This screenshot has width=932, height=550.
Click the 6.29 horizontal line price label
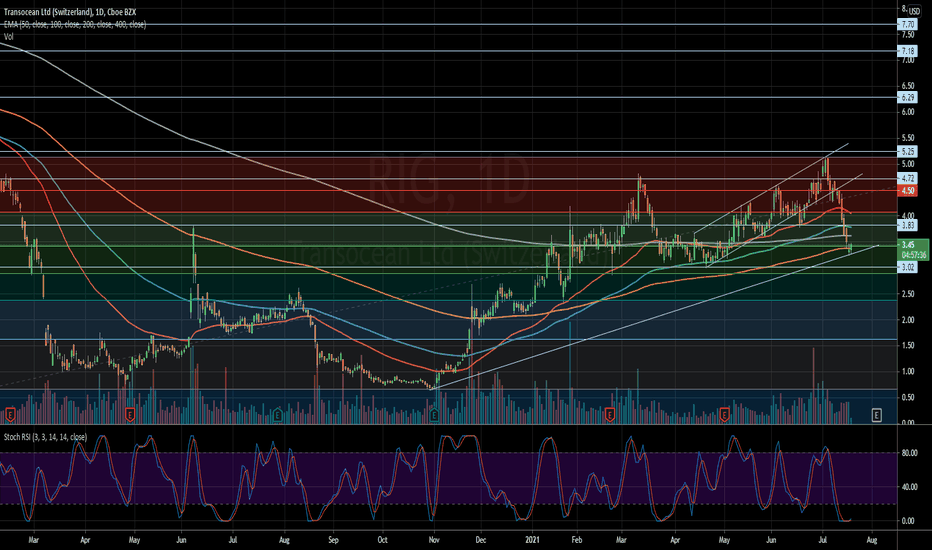pos(908,97)
